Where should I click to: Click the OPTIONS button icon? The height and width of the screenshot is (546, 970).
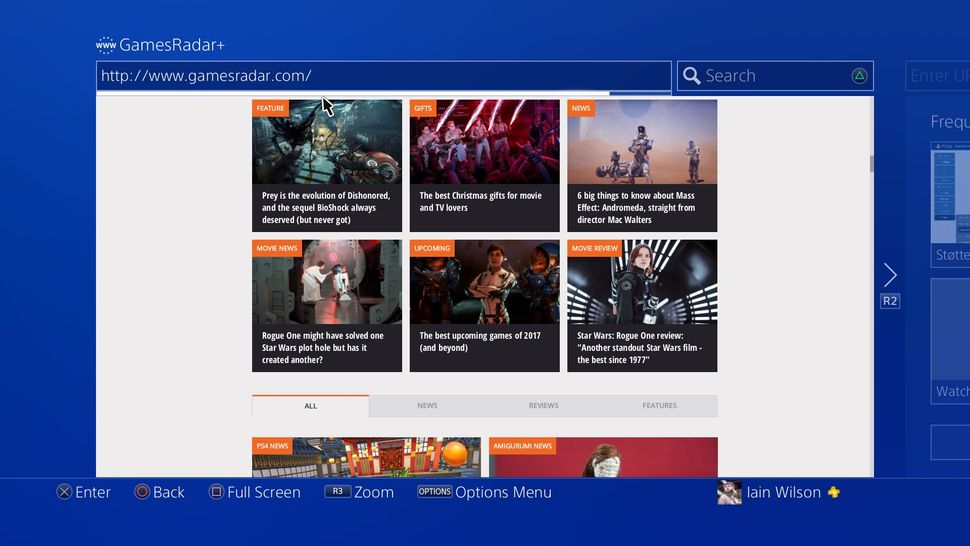click(434, 492)
